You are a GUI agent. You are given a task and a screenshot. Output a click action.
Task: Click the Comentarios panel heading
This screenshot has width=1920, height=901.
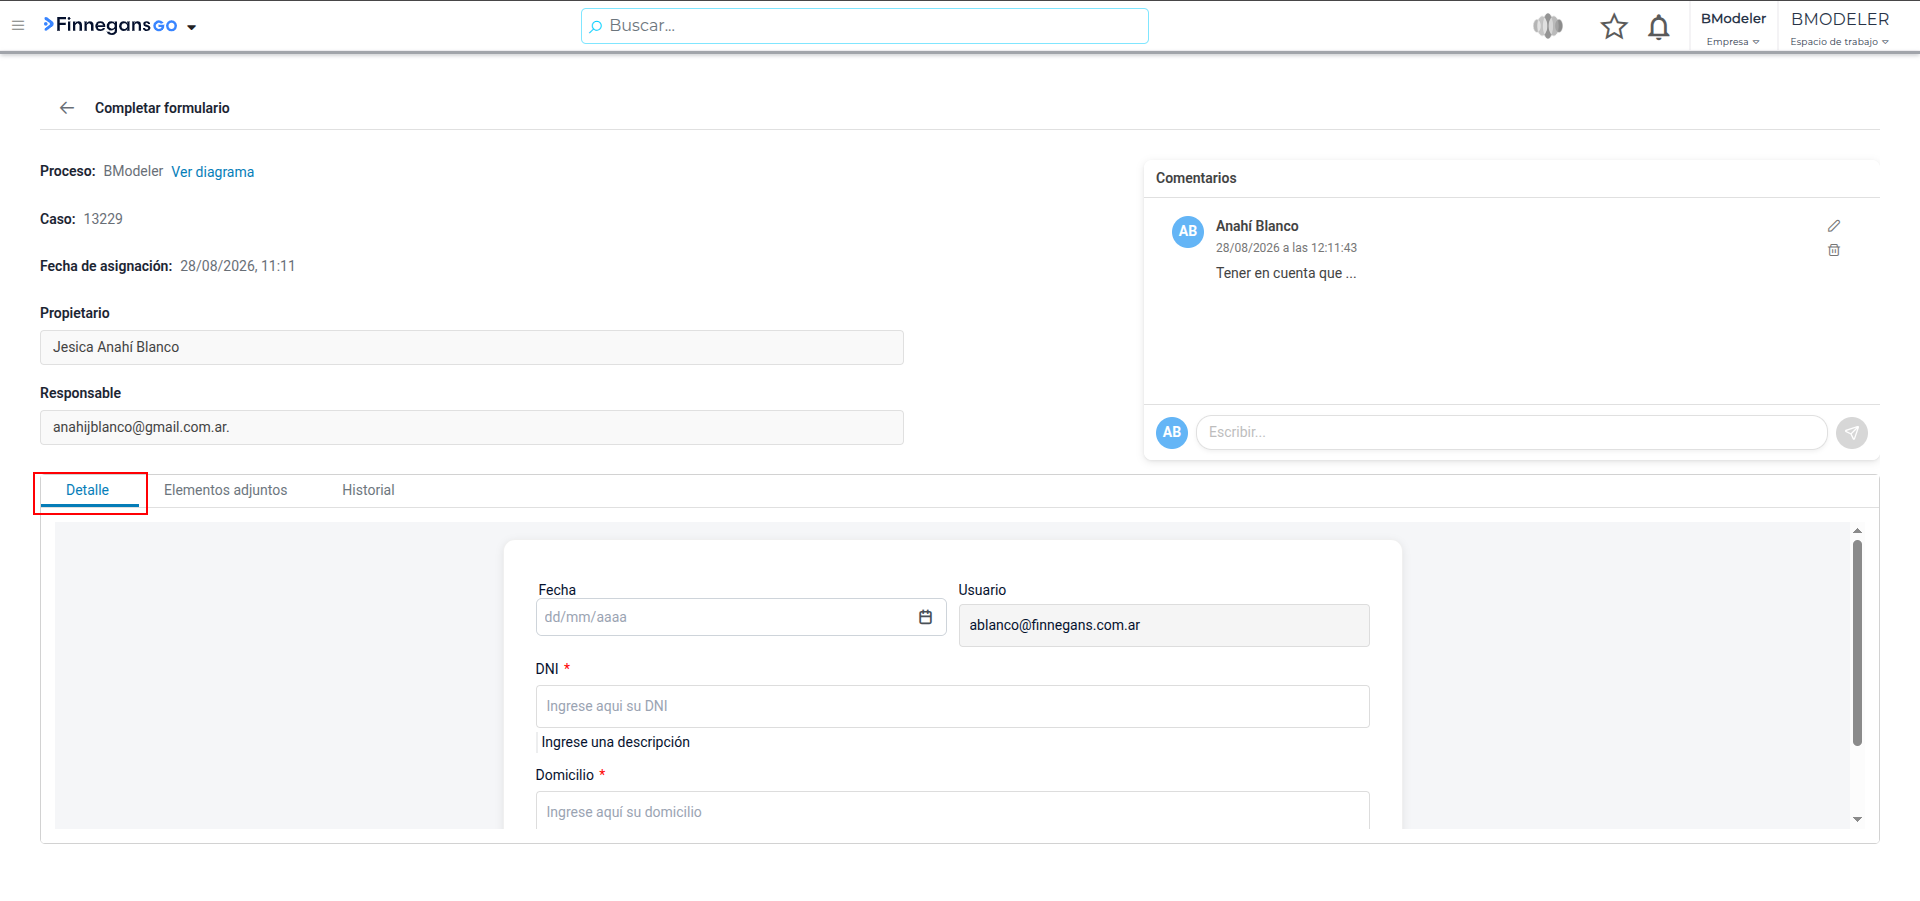pos(1196,178)
